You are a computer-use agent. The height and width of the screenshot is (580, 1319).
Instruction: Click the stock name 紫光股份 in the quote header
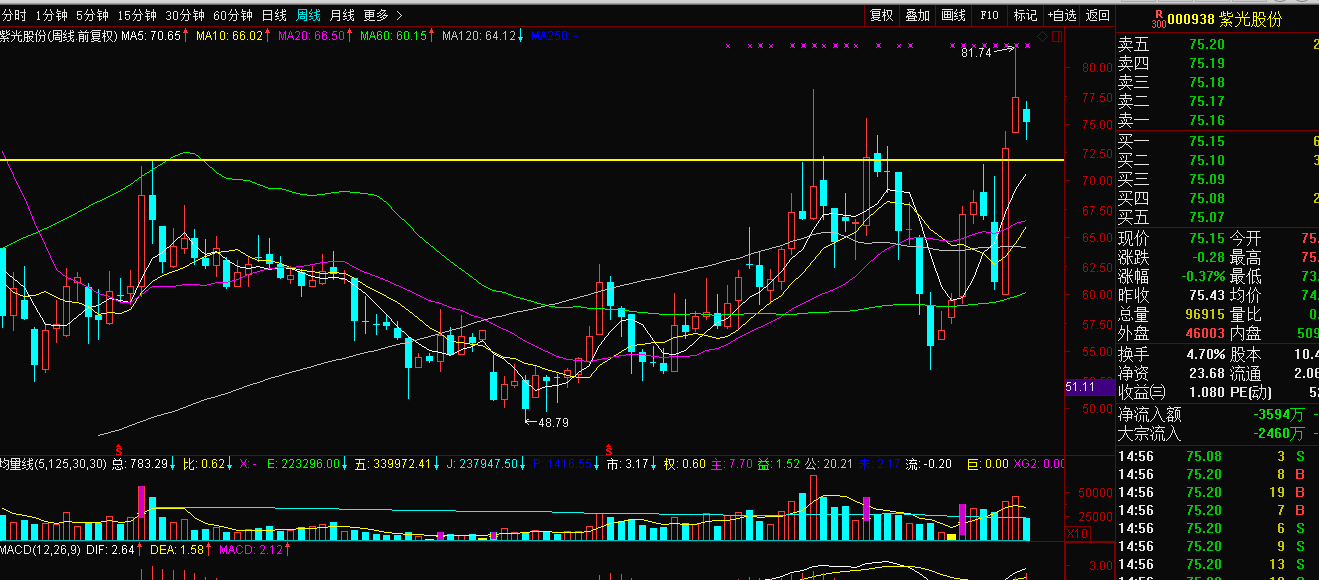pos(1253,19)
